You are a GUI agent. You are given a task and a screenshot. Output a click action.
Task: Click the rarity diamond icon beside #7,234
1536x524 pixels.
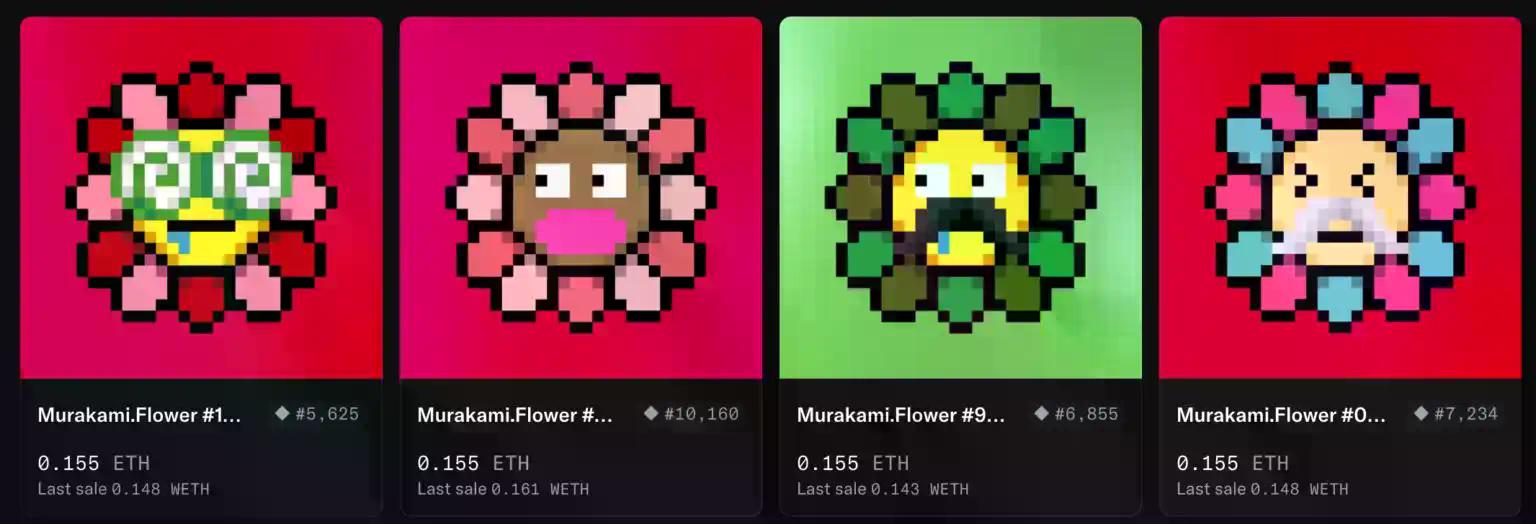click(1422, 414)
